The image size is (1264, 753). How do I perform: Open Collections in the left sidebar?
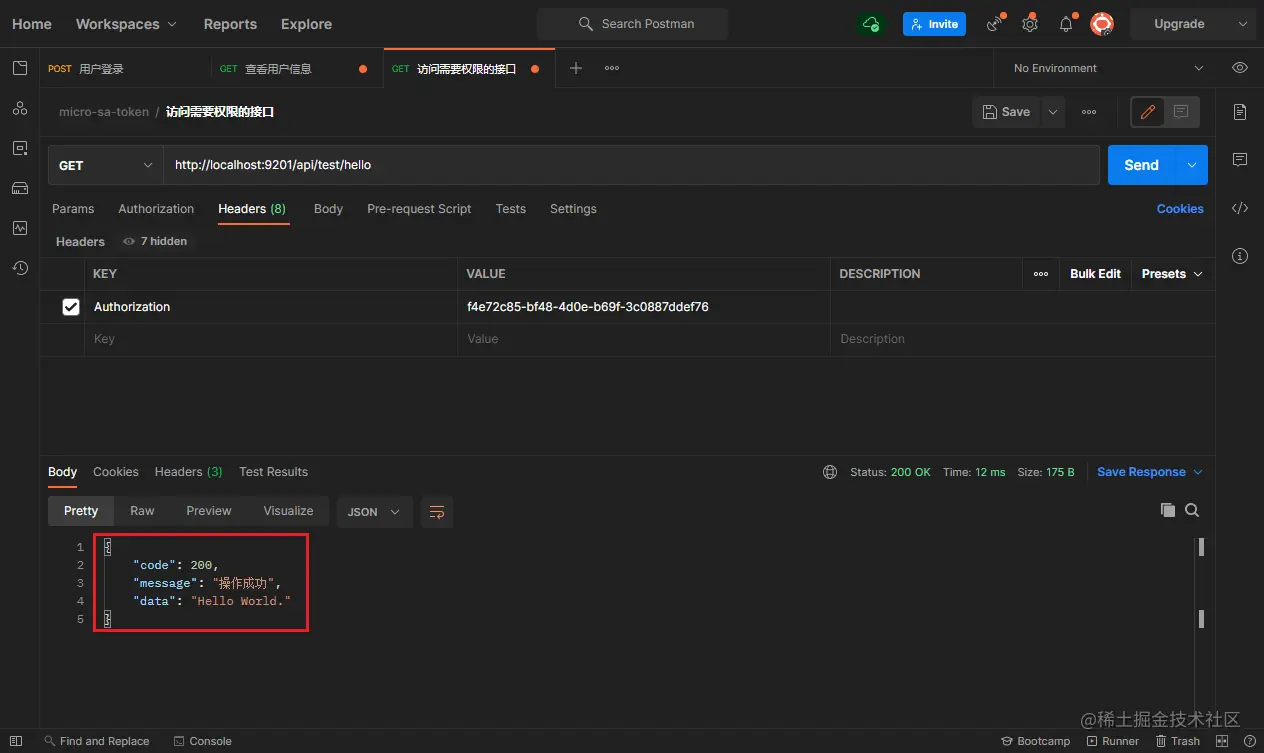coord(20,68)
